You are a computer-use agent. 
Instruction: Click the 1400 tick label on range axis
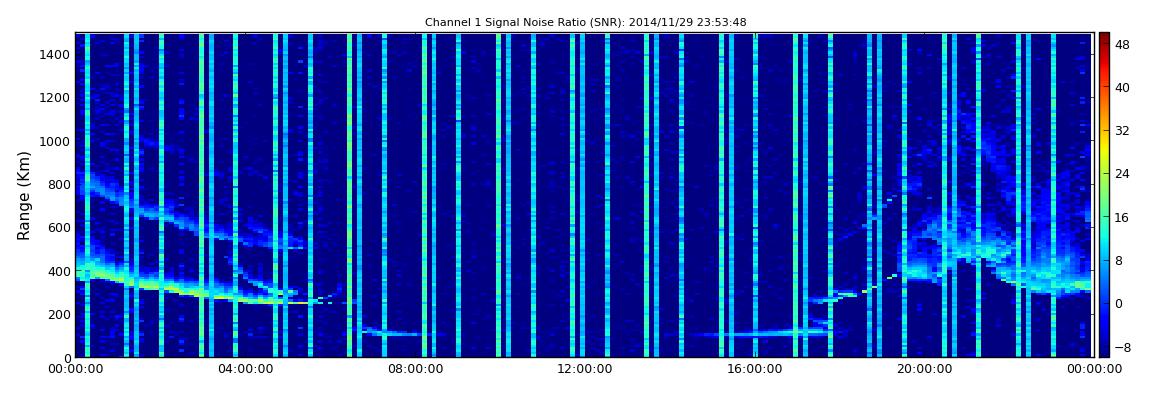click(x=54, y=54)
